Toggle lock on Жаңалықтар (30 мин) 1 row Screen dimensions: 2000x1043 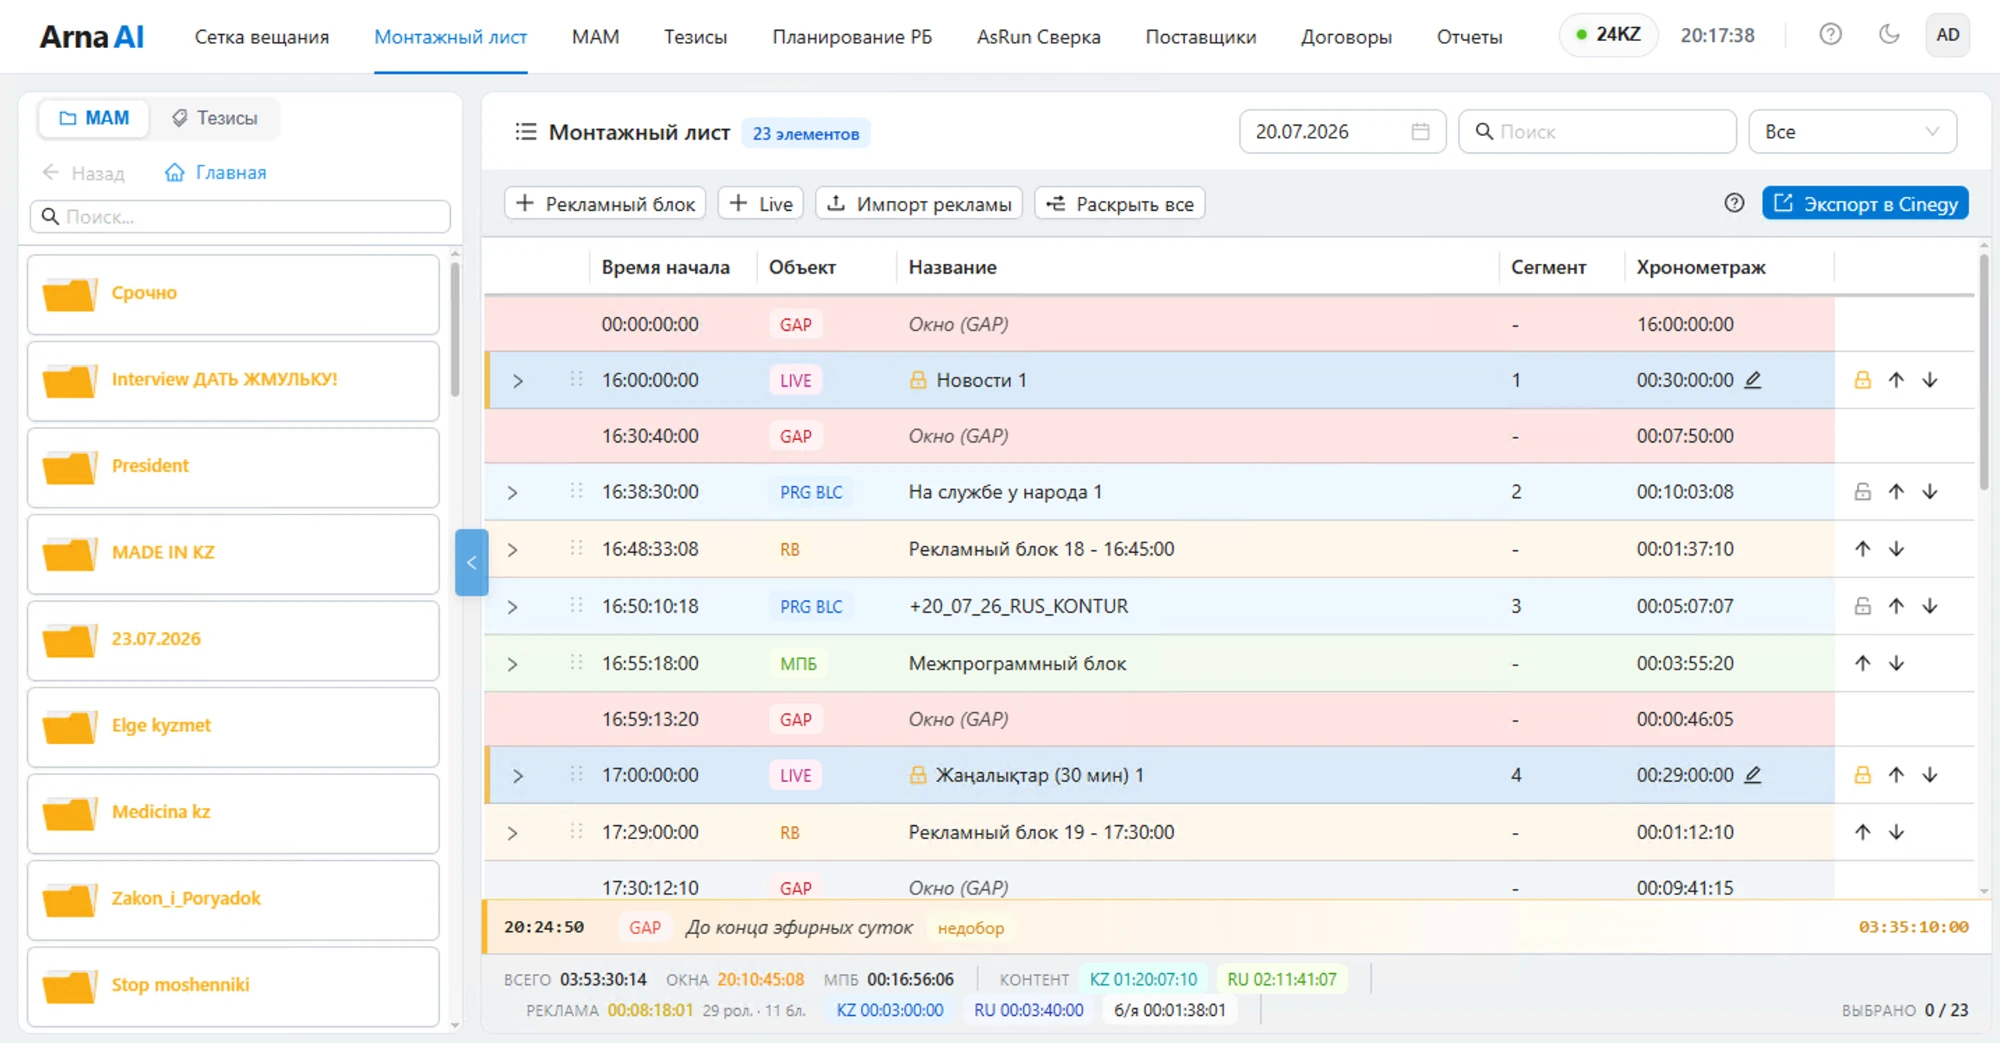coord(1862,775)
